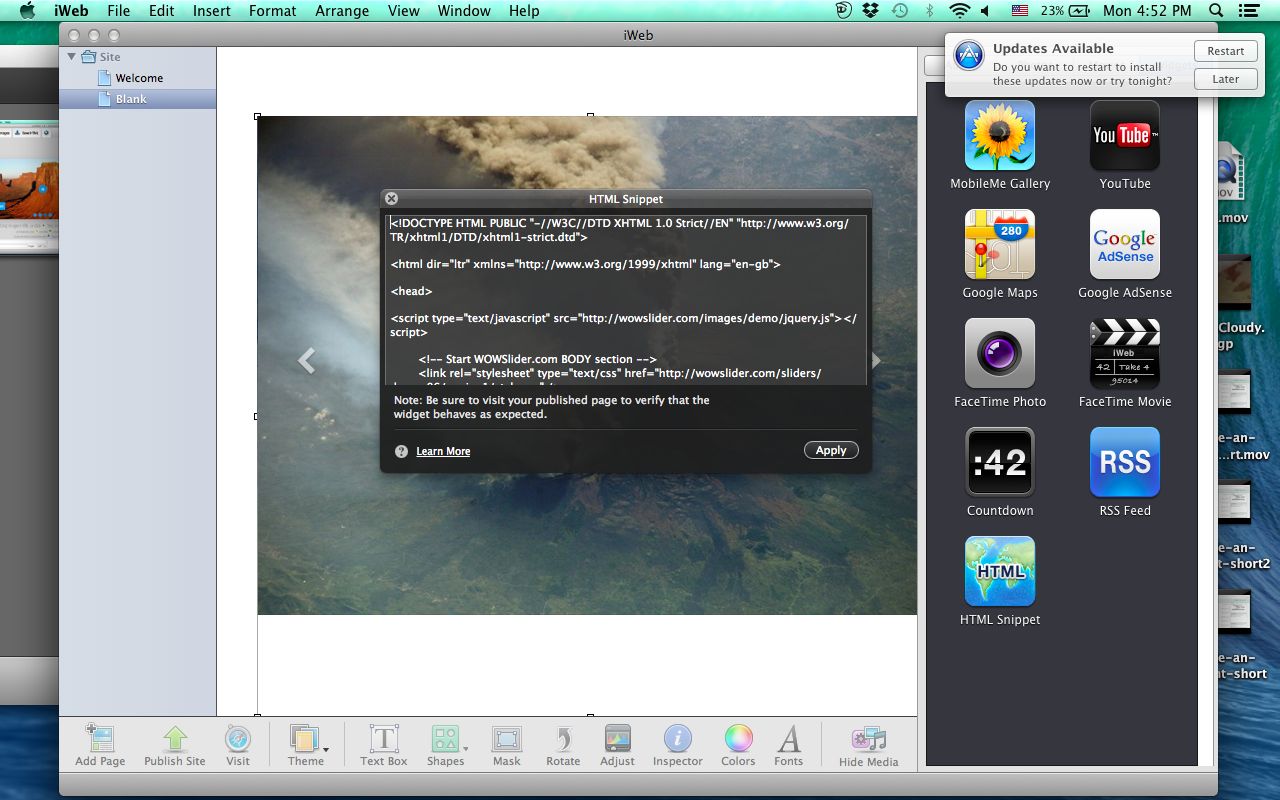The height and width of the screenshot is (800, 1280).
Task: Open the File menu
Action: tap(118, 11)
